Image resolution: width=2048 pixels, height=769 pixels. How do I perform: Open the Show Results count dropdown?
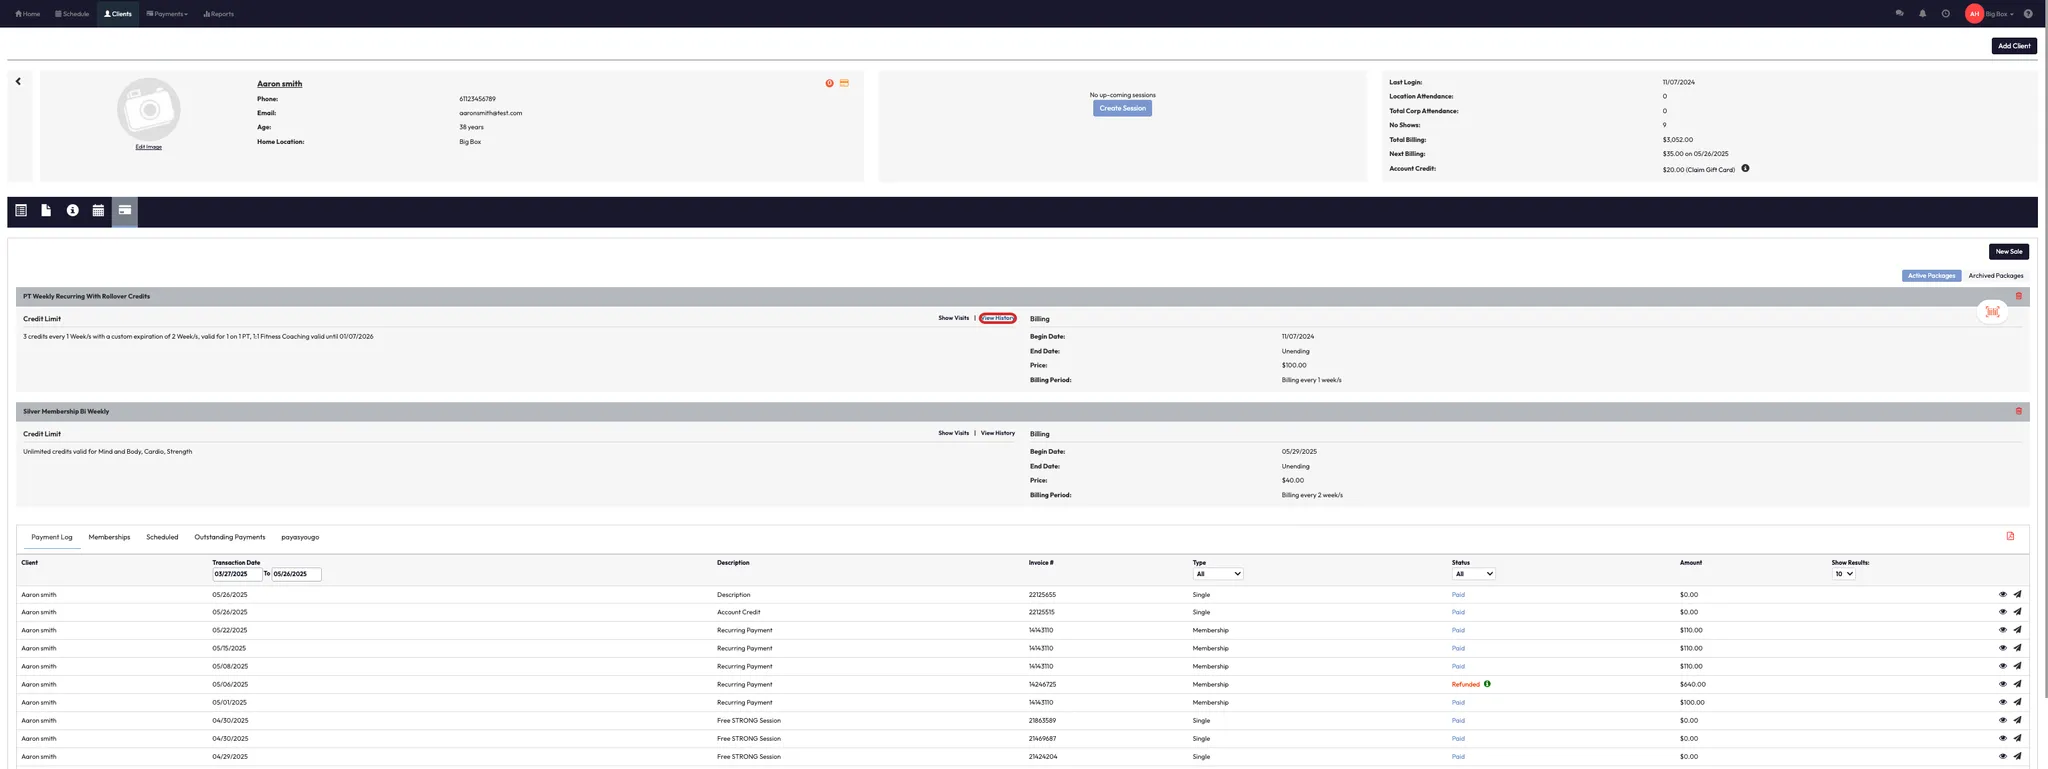pos(1843,574)
